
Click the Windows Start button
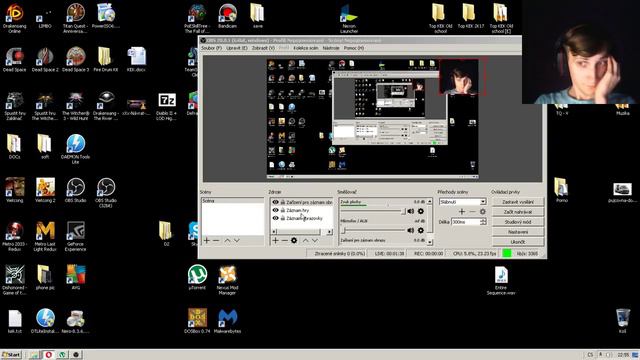pos(11,355)
